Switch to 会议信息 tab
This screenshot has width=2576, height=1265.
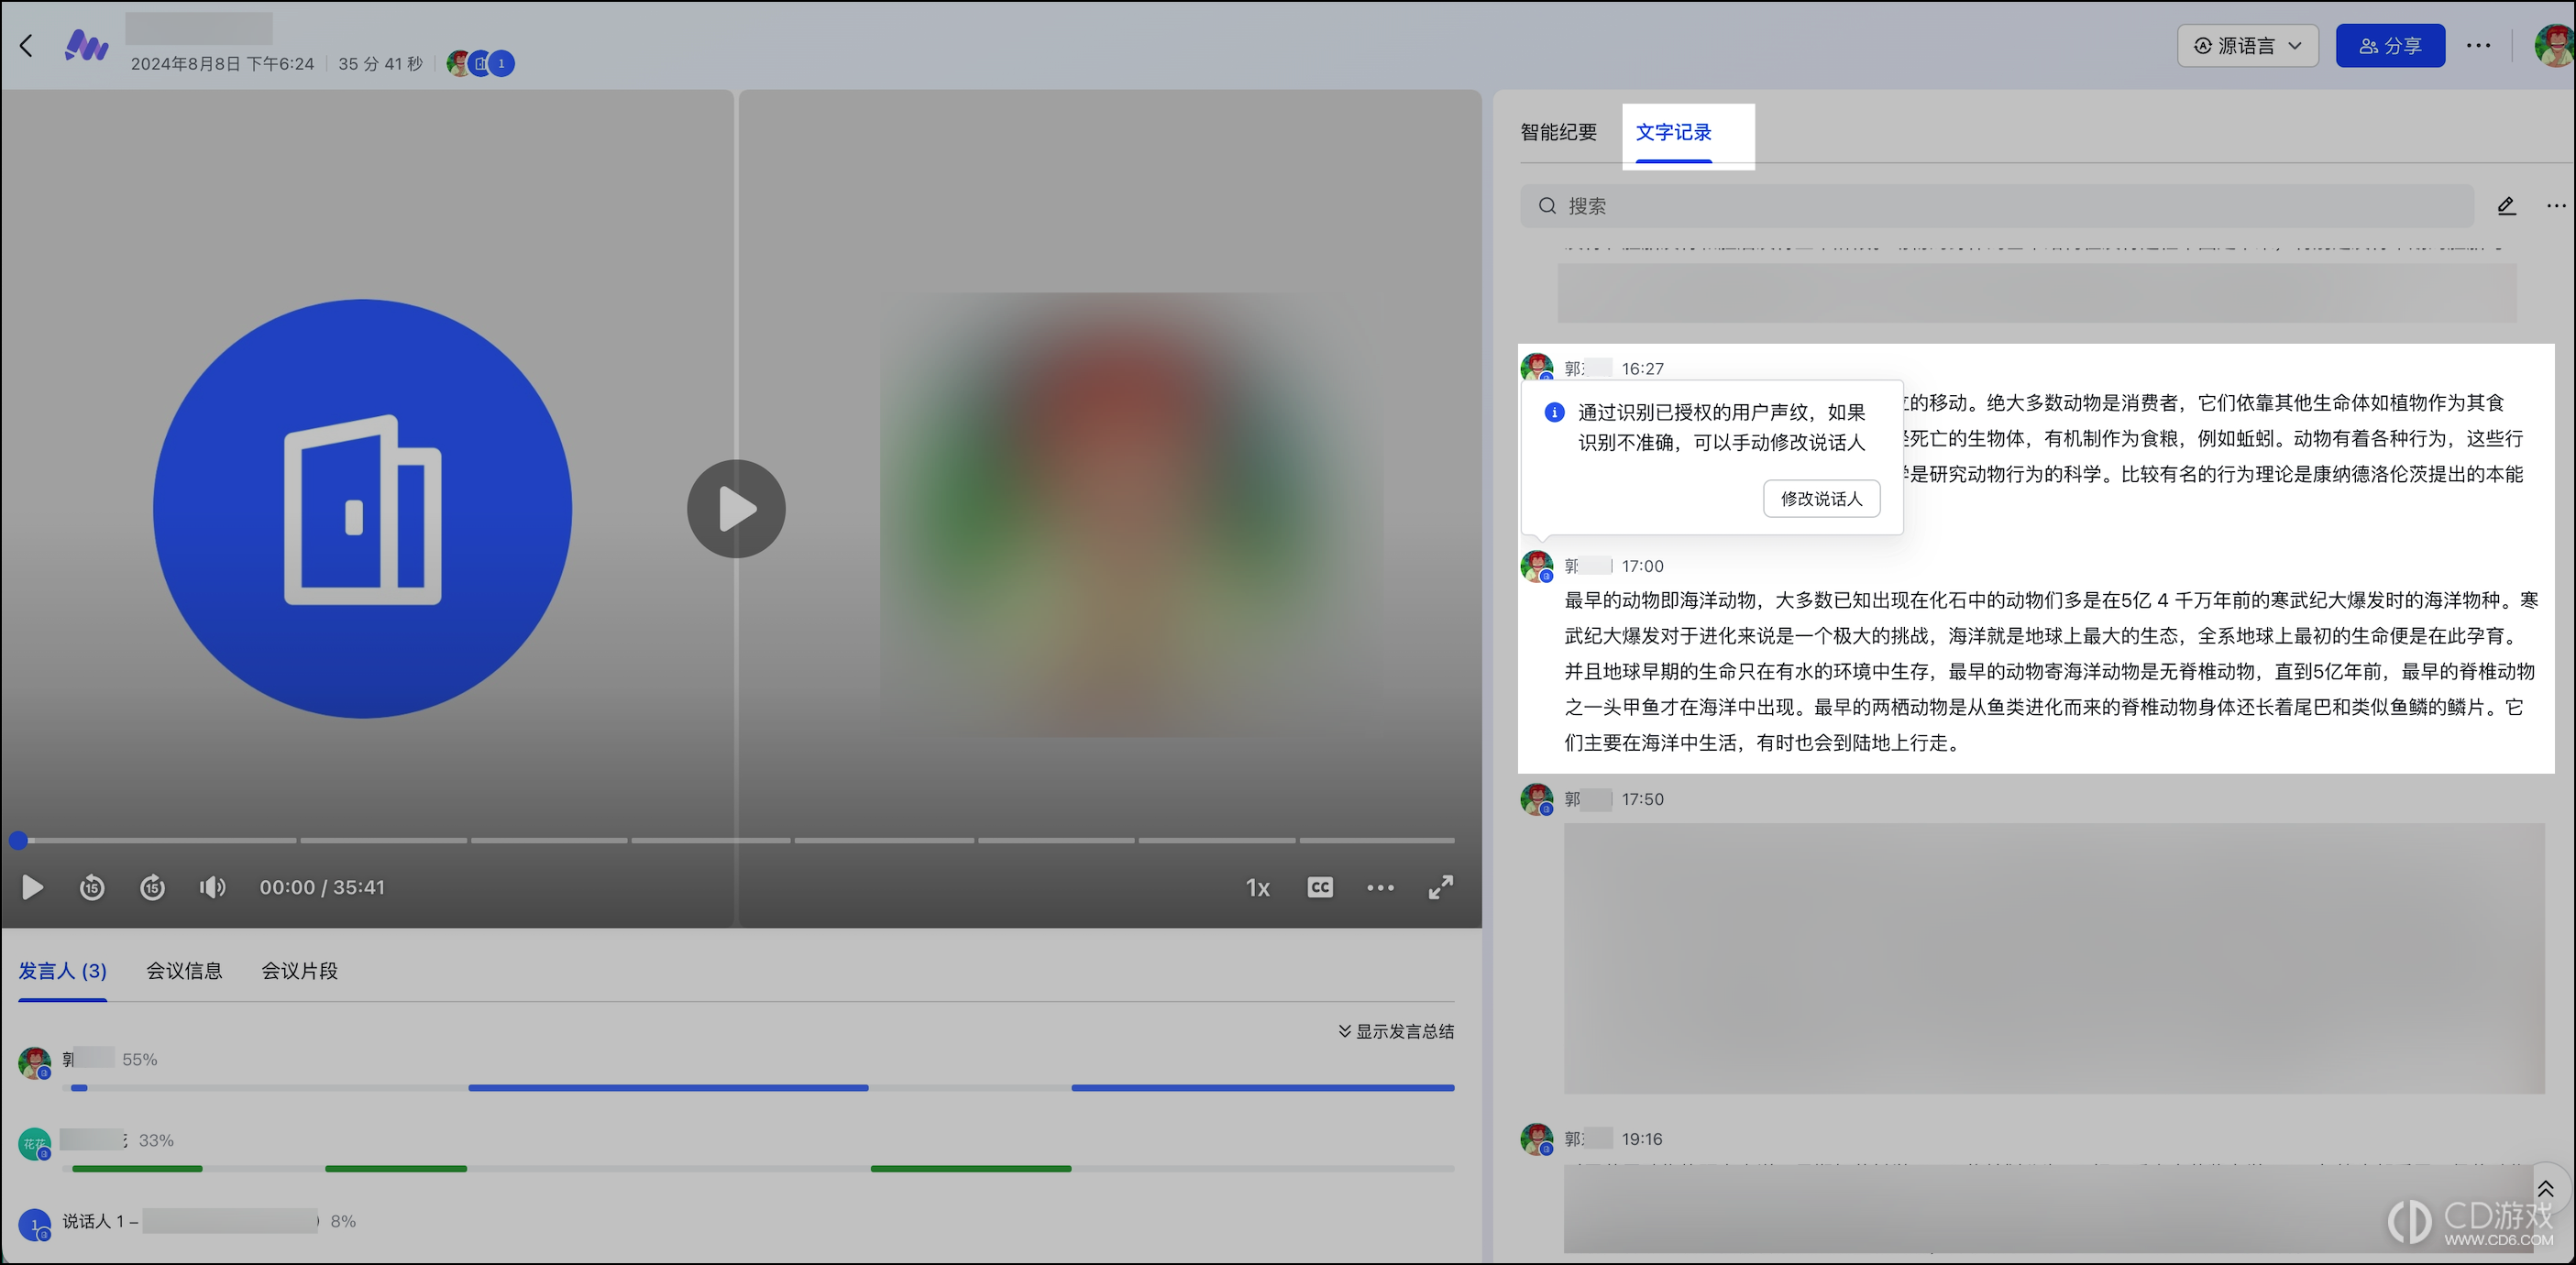(x=184, y=970)
